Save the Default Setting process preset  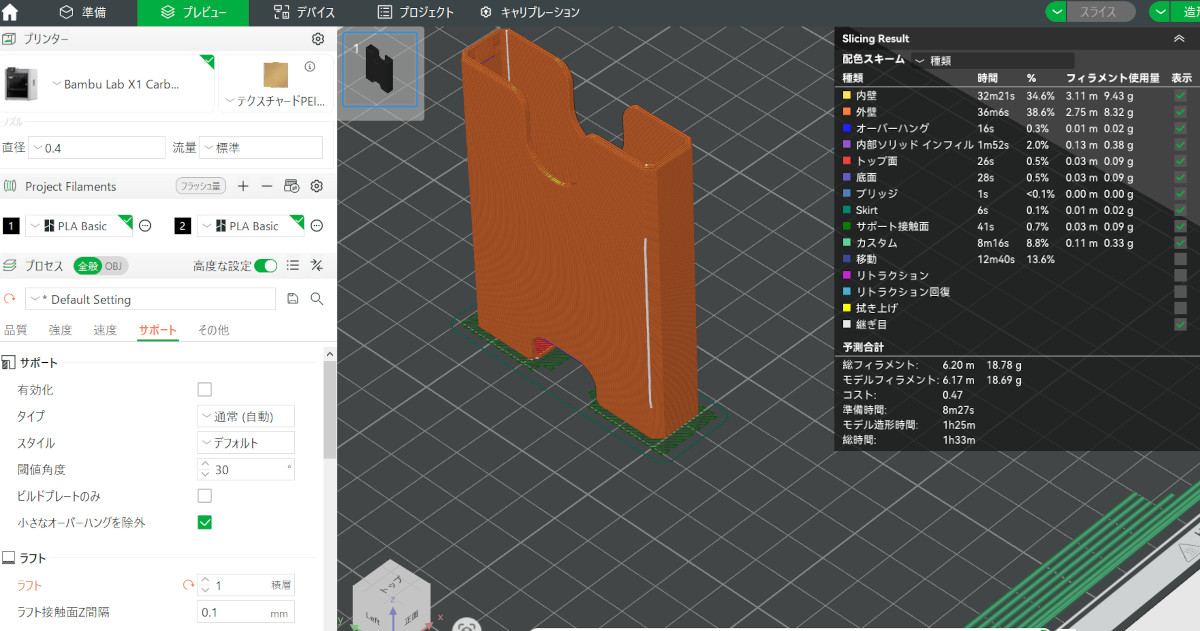(293, 299)
